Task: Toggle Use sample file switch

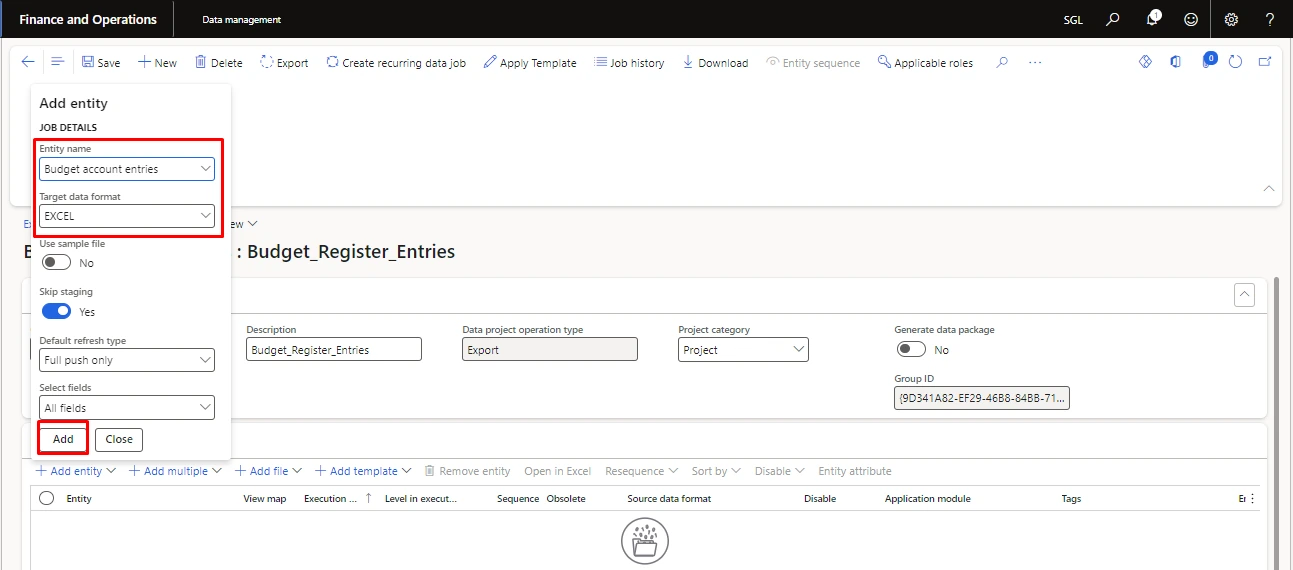Action: [56, 263]
